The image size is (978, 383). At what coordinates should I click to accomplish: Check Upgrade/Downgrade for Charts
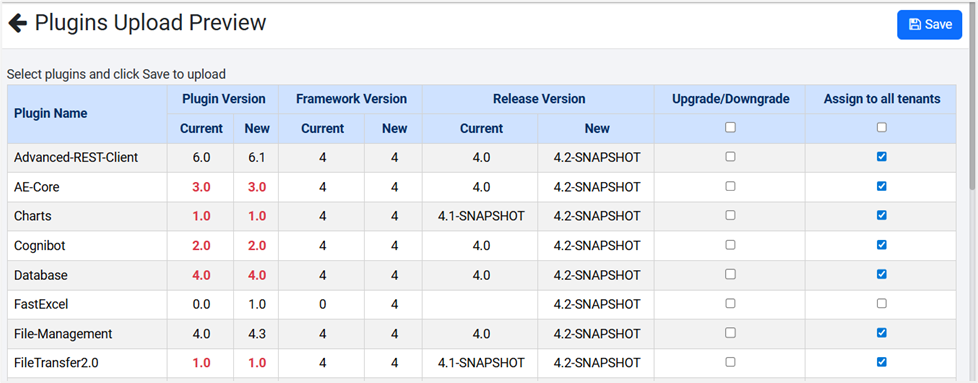730,215
